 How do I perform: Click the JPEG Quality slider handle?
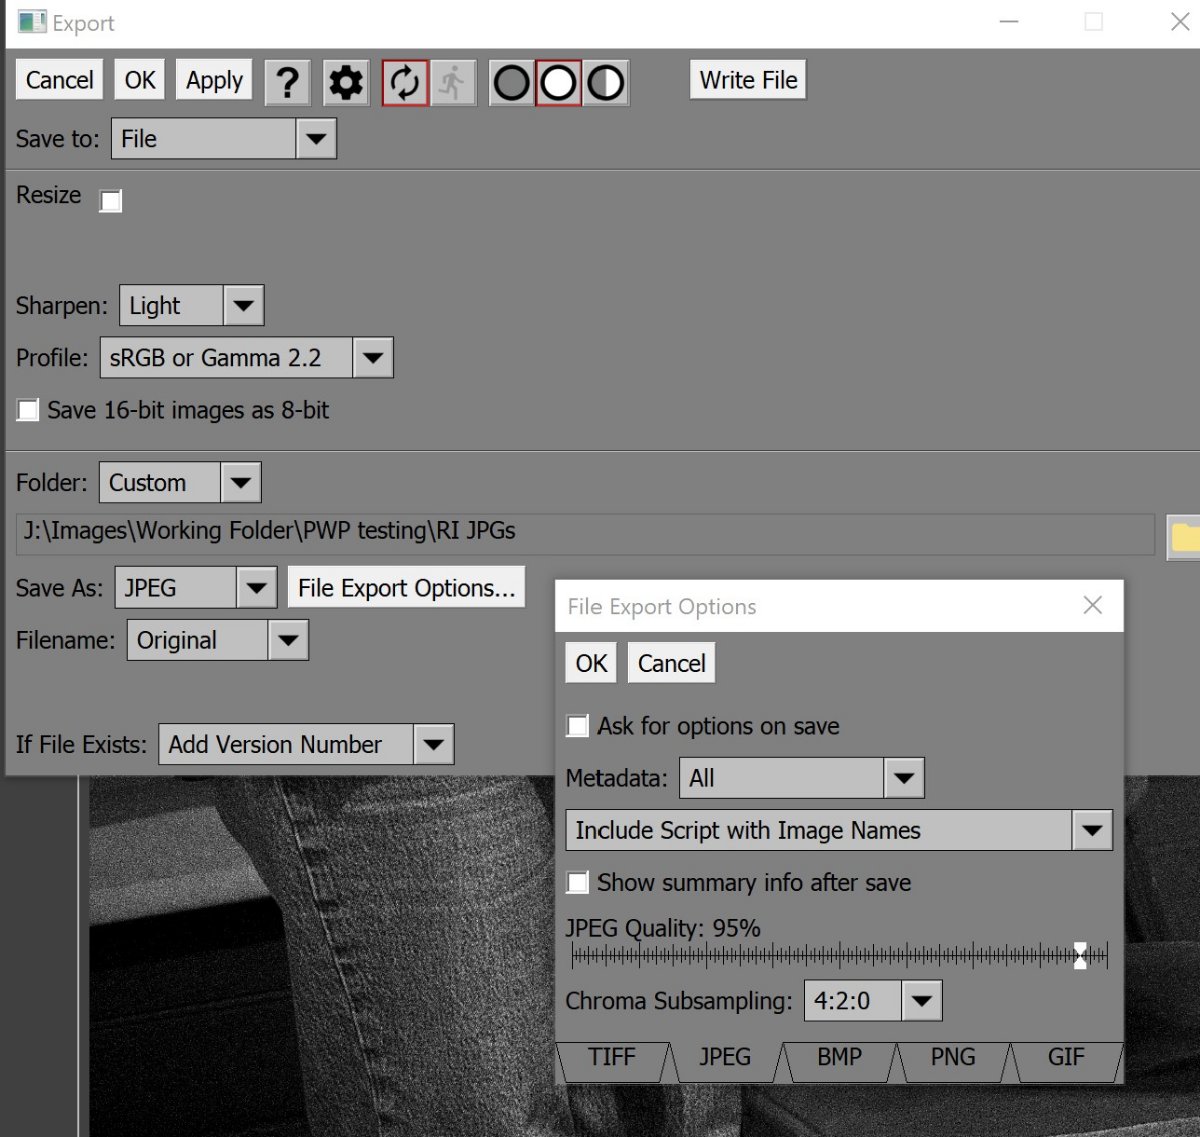(1080, 956)
